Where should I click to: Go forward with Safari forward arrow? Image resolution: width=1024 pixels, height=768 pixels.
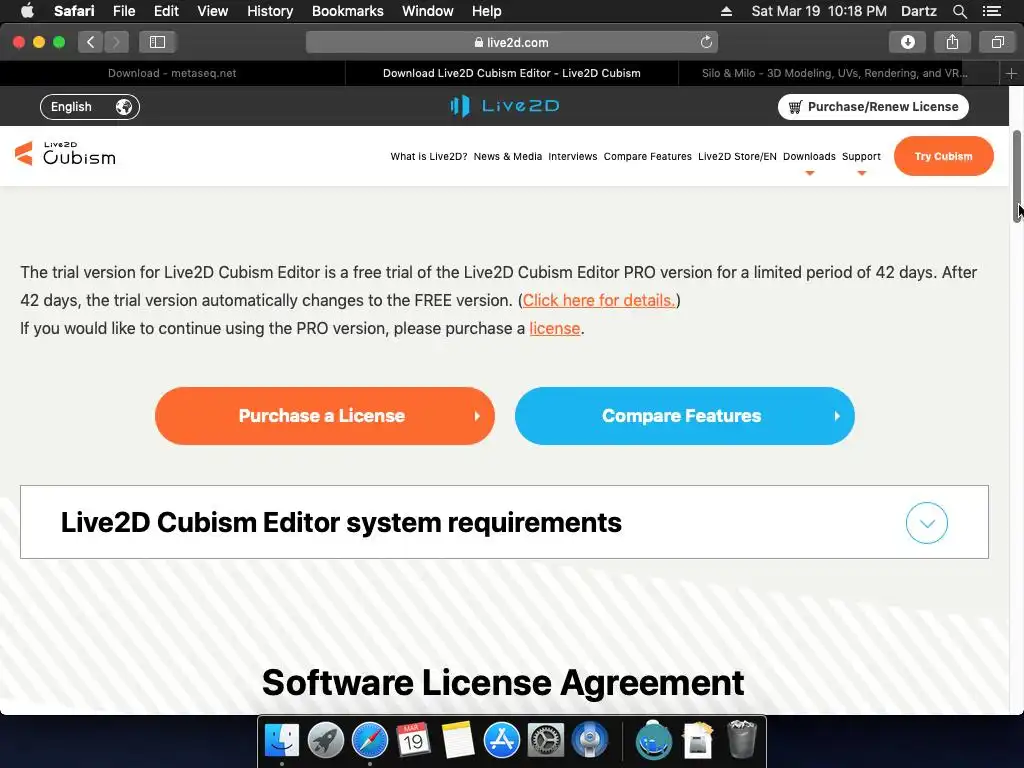pyautogui.click(x=116, y=42)
